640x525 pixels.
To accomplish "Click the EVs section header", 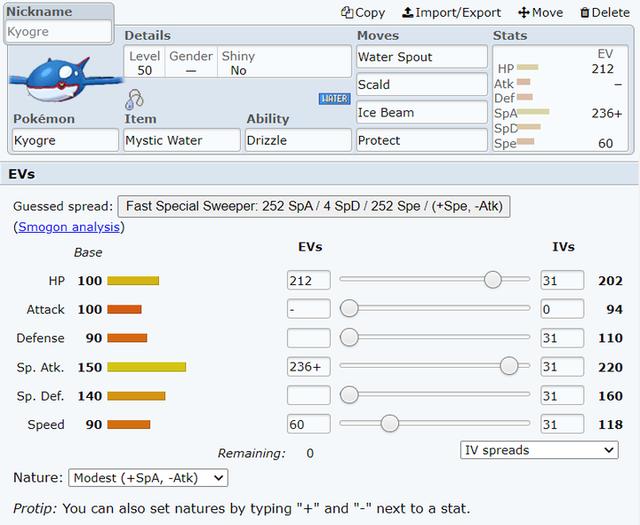I will (x=320, y=174).
